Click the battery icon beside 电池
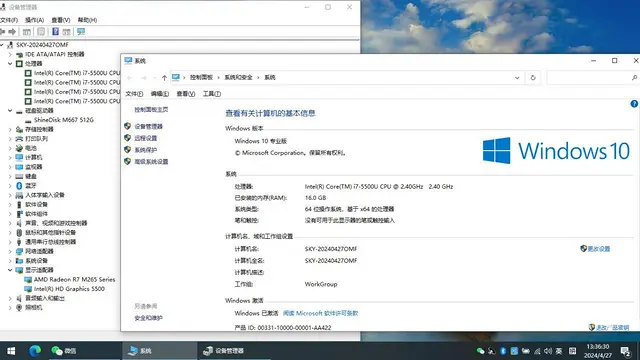 point(19,148)
